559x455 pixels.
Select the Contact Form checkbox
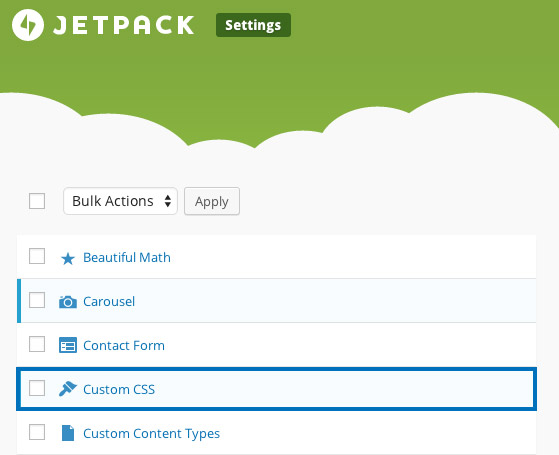(37, 344)
